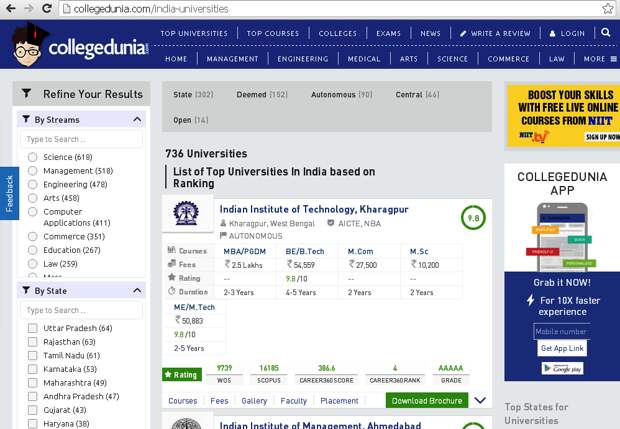Select the Science (618) stream radio

[x=33, y=157]
